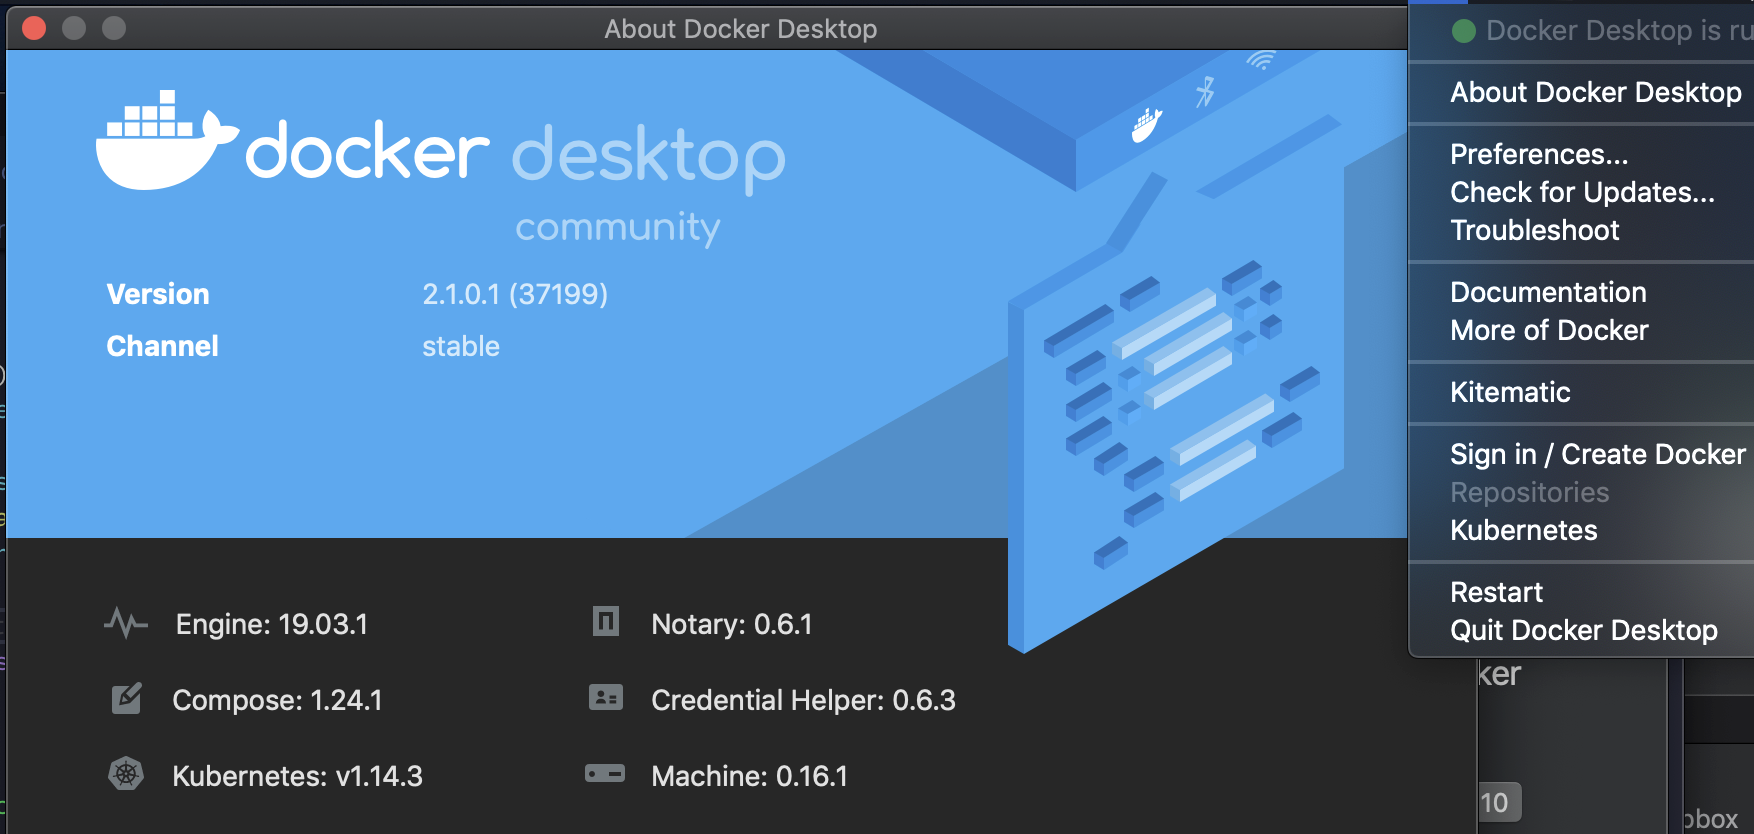Click the Compose pencil icon
The image size is (1754, 834).
click(x=127, y=698)
